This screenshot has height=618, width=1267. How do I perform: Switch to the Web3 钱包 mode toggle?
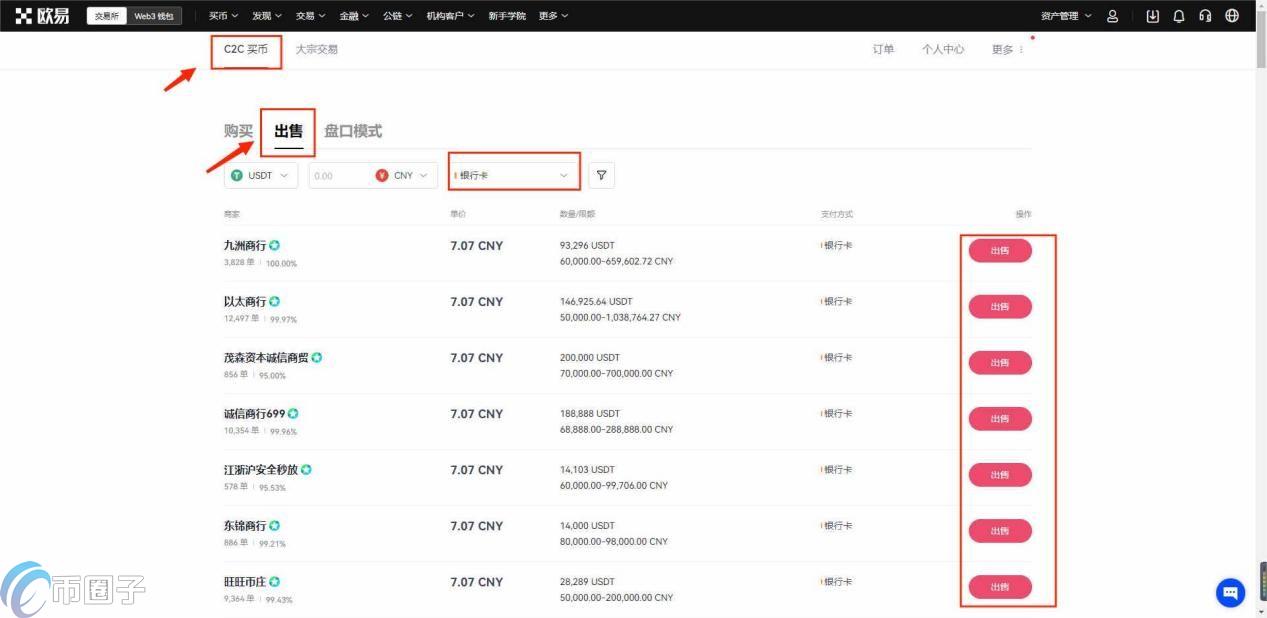click(154, 16)
